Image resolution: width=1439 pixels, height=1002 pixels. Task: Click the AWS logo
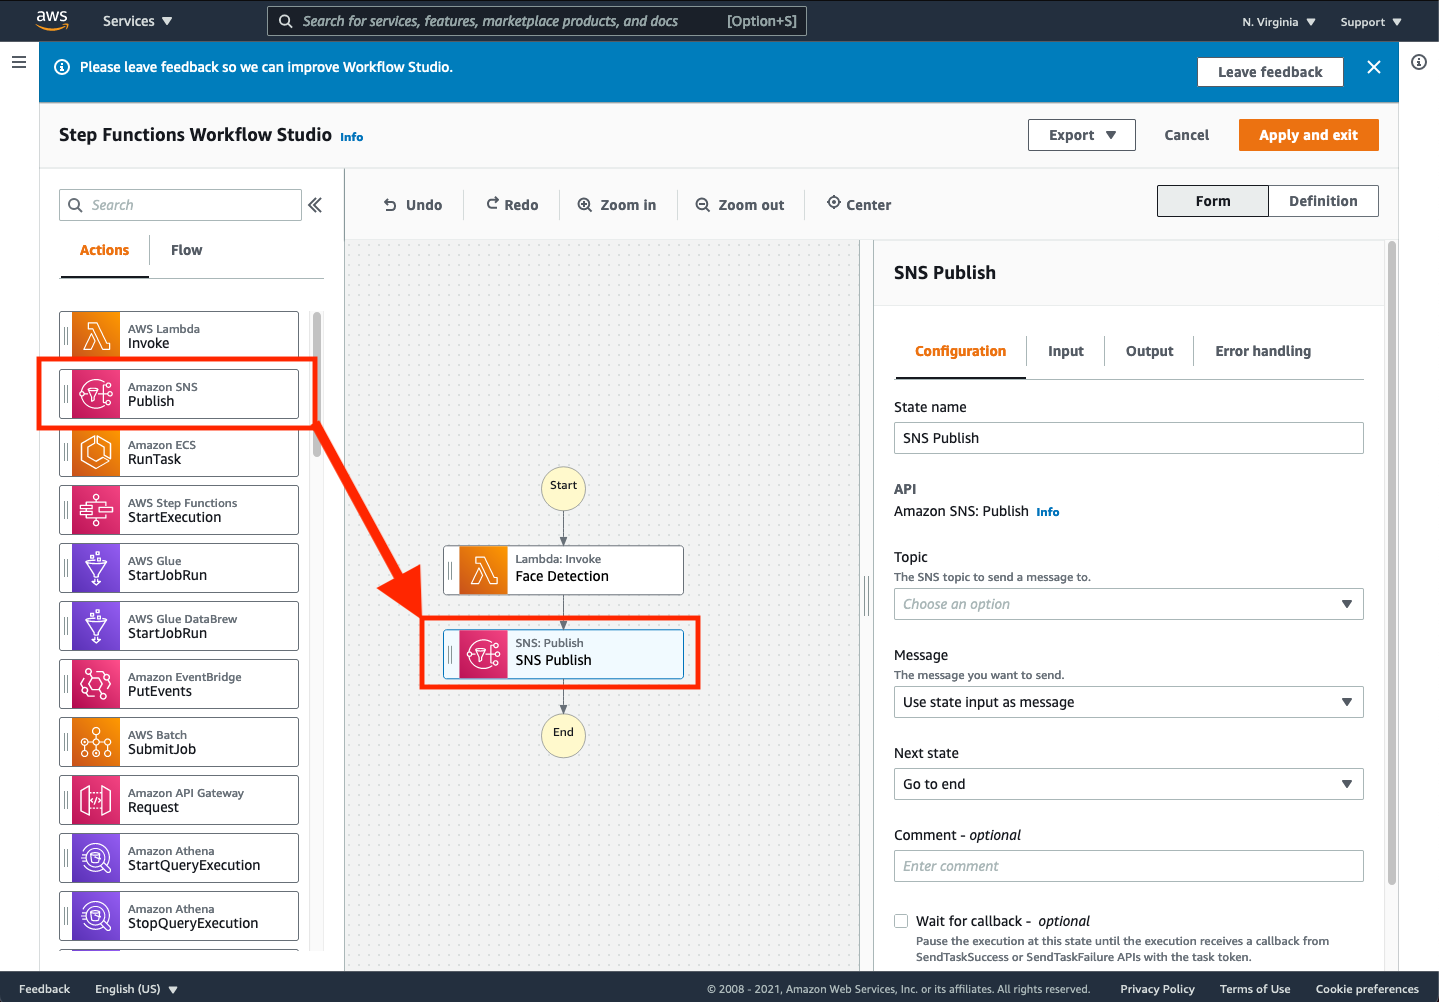pyautogui.click(x=52, y=20)
